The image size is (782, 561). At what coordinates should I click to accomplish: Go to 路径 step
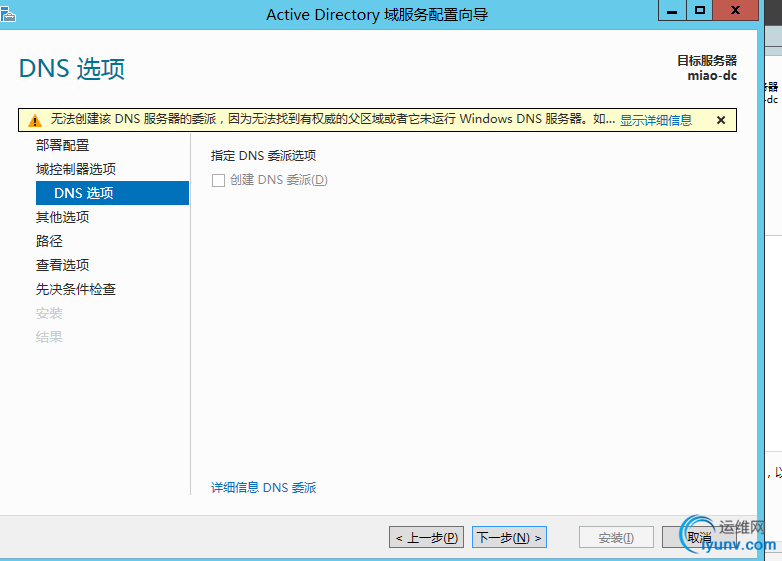pos(49,241)
